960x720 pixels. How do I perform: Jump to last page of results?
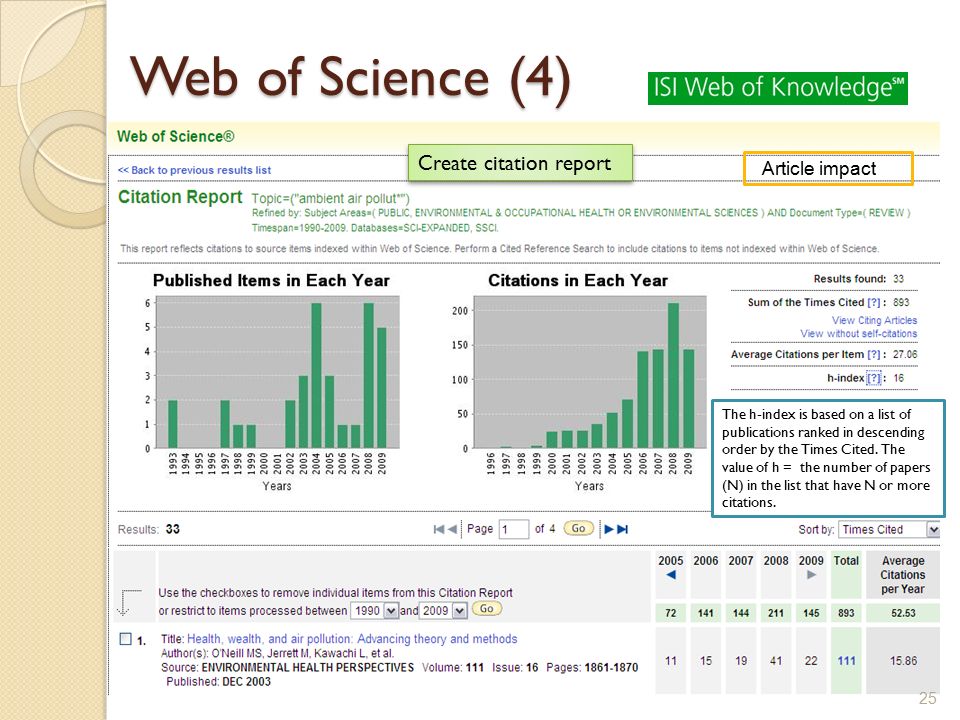tap(623, 530)
